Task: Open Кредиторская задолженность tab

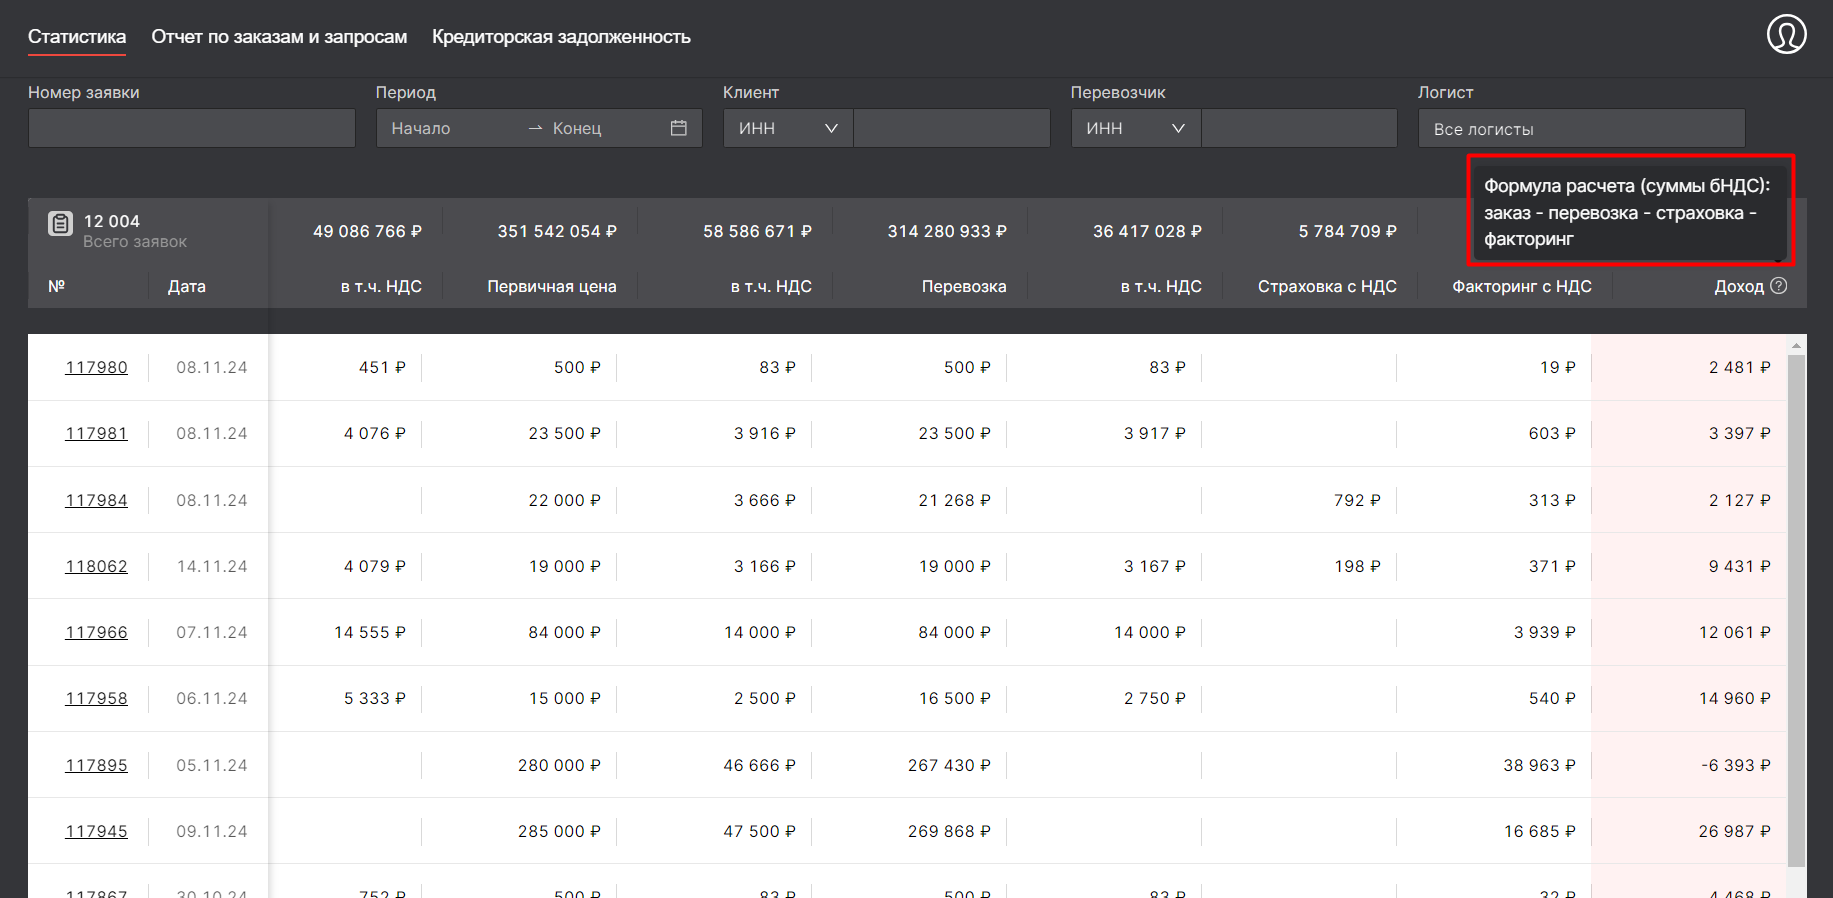Action: coord(561,37)
